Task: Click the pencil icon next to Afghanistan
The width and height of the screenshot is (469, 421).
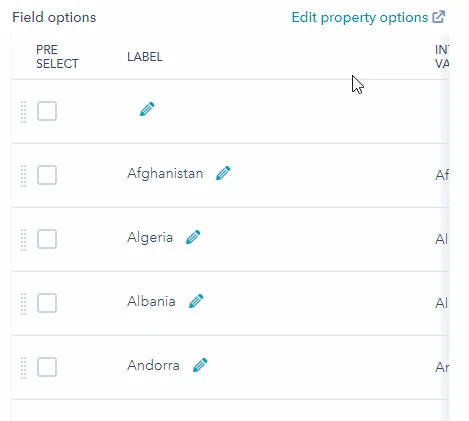Action: point(223,173)
